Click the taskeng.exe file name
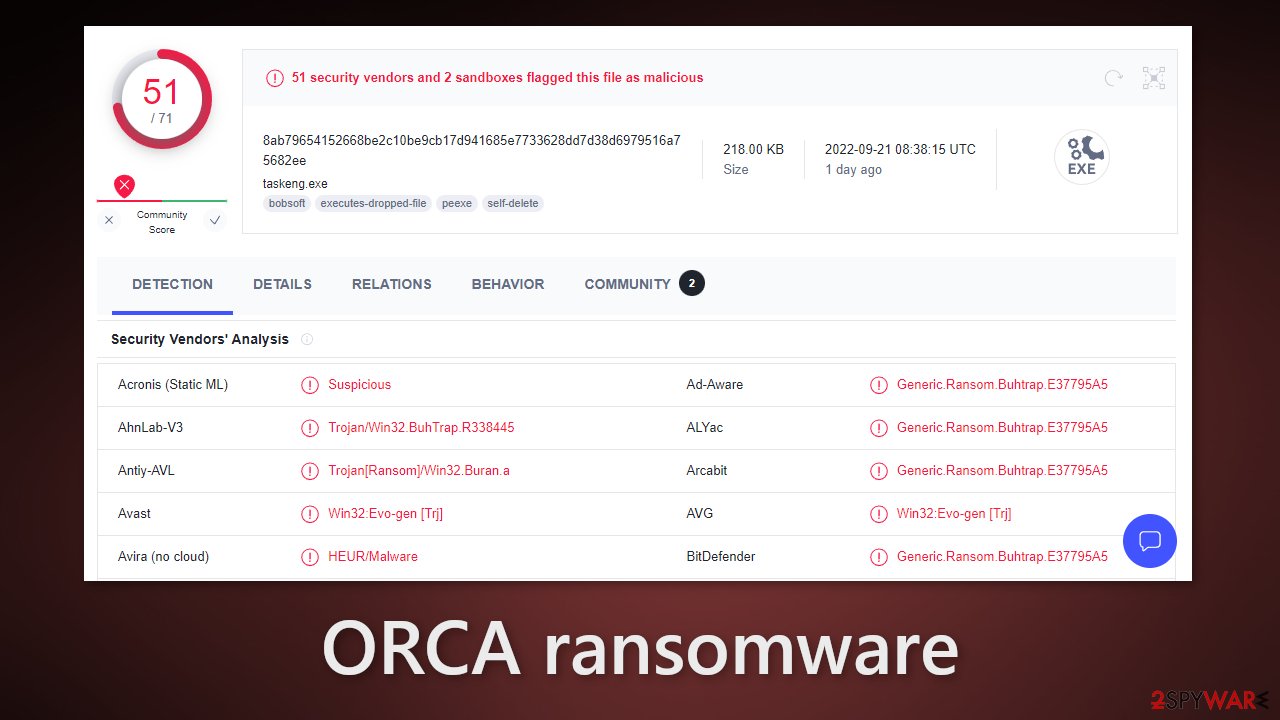Screen dimensions: 1280x720 295,183
